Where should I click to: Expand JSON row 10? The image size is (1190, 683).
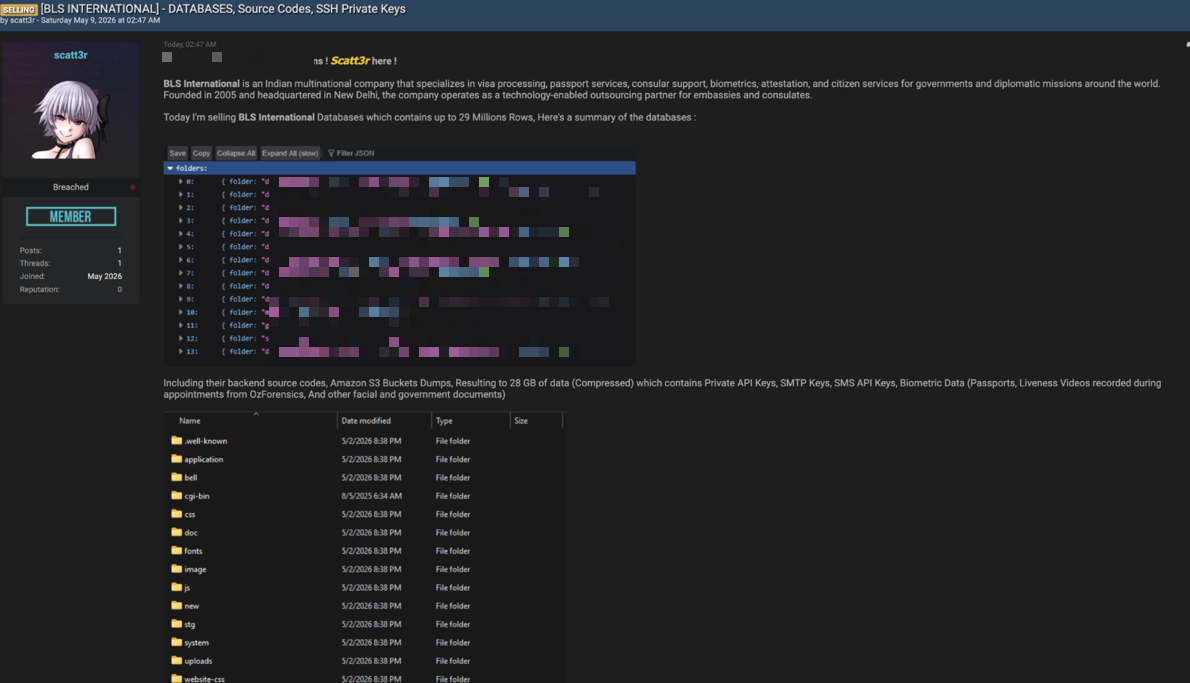181,312
